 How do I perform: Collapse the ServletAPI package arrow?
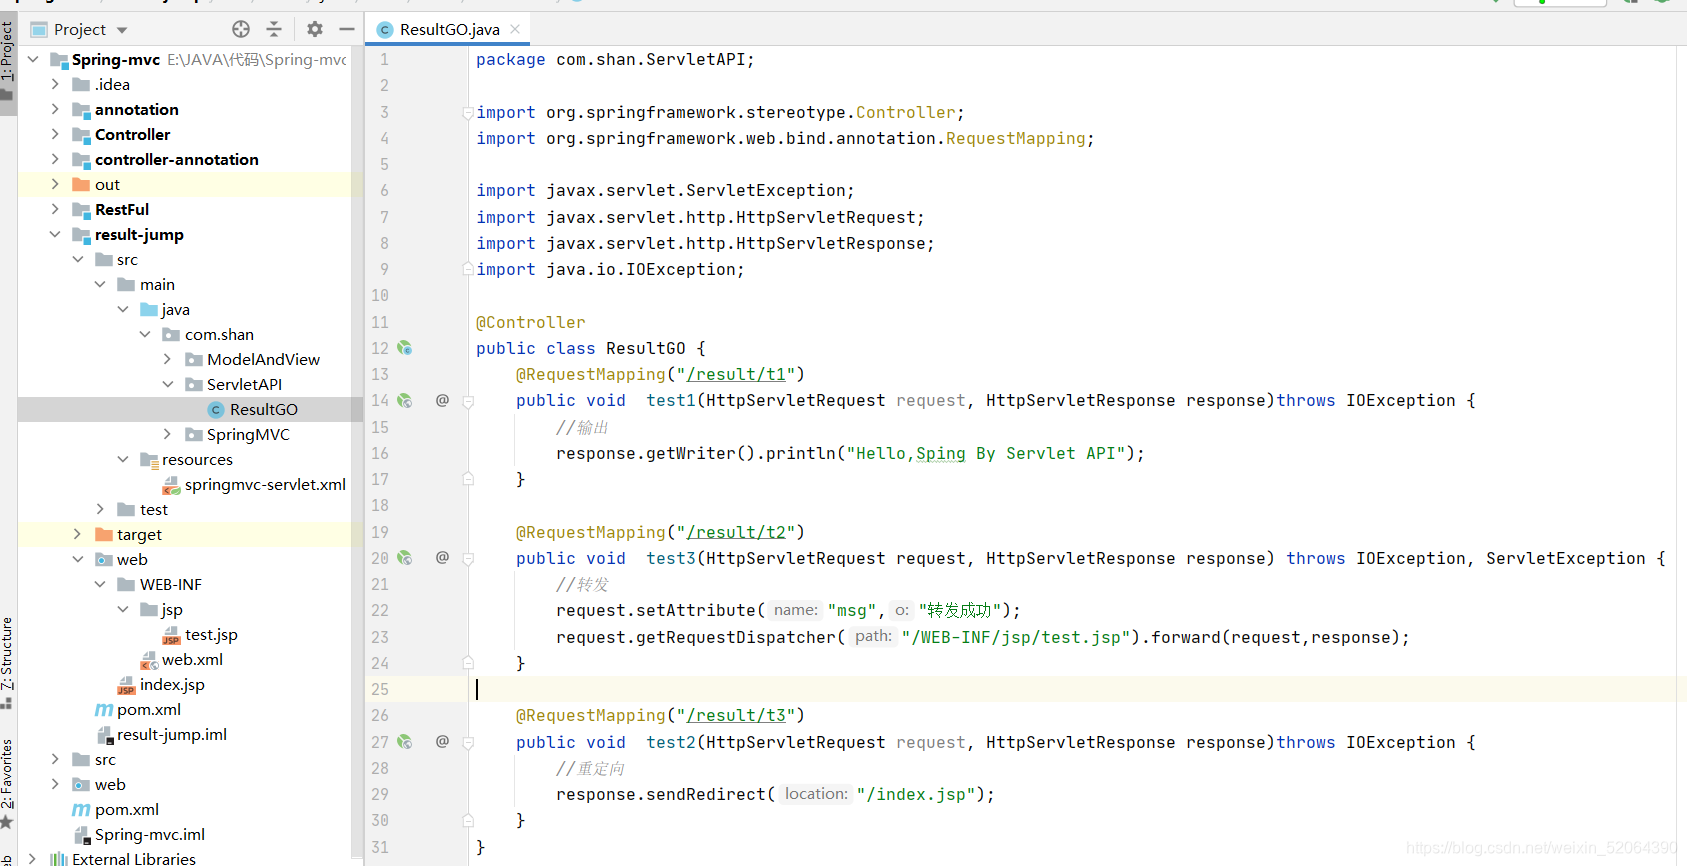167,384
